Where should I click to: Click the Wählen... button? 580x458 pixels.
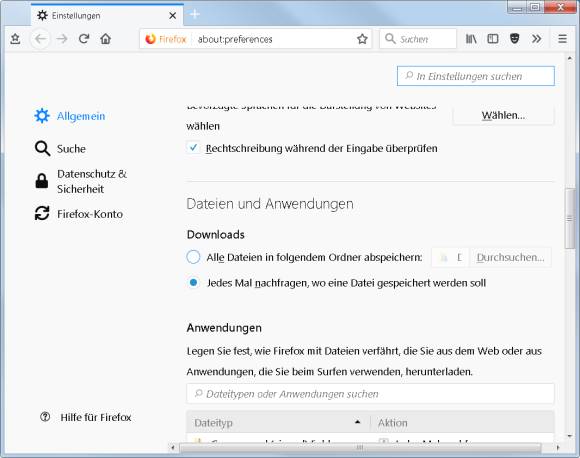(503, 115)
